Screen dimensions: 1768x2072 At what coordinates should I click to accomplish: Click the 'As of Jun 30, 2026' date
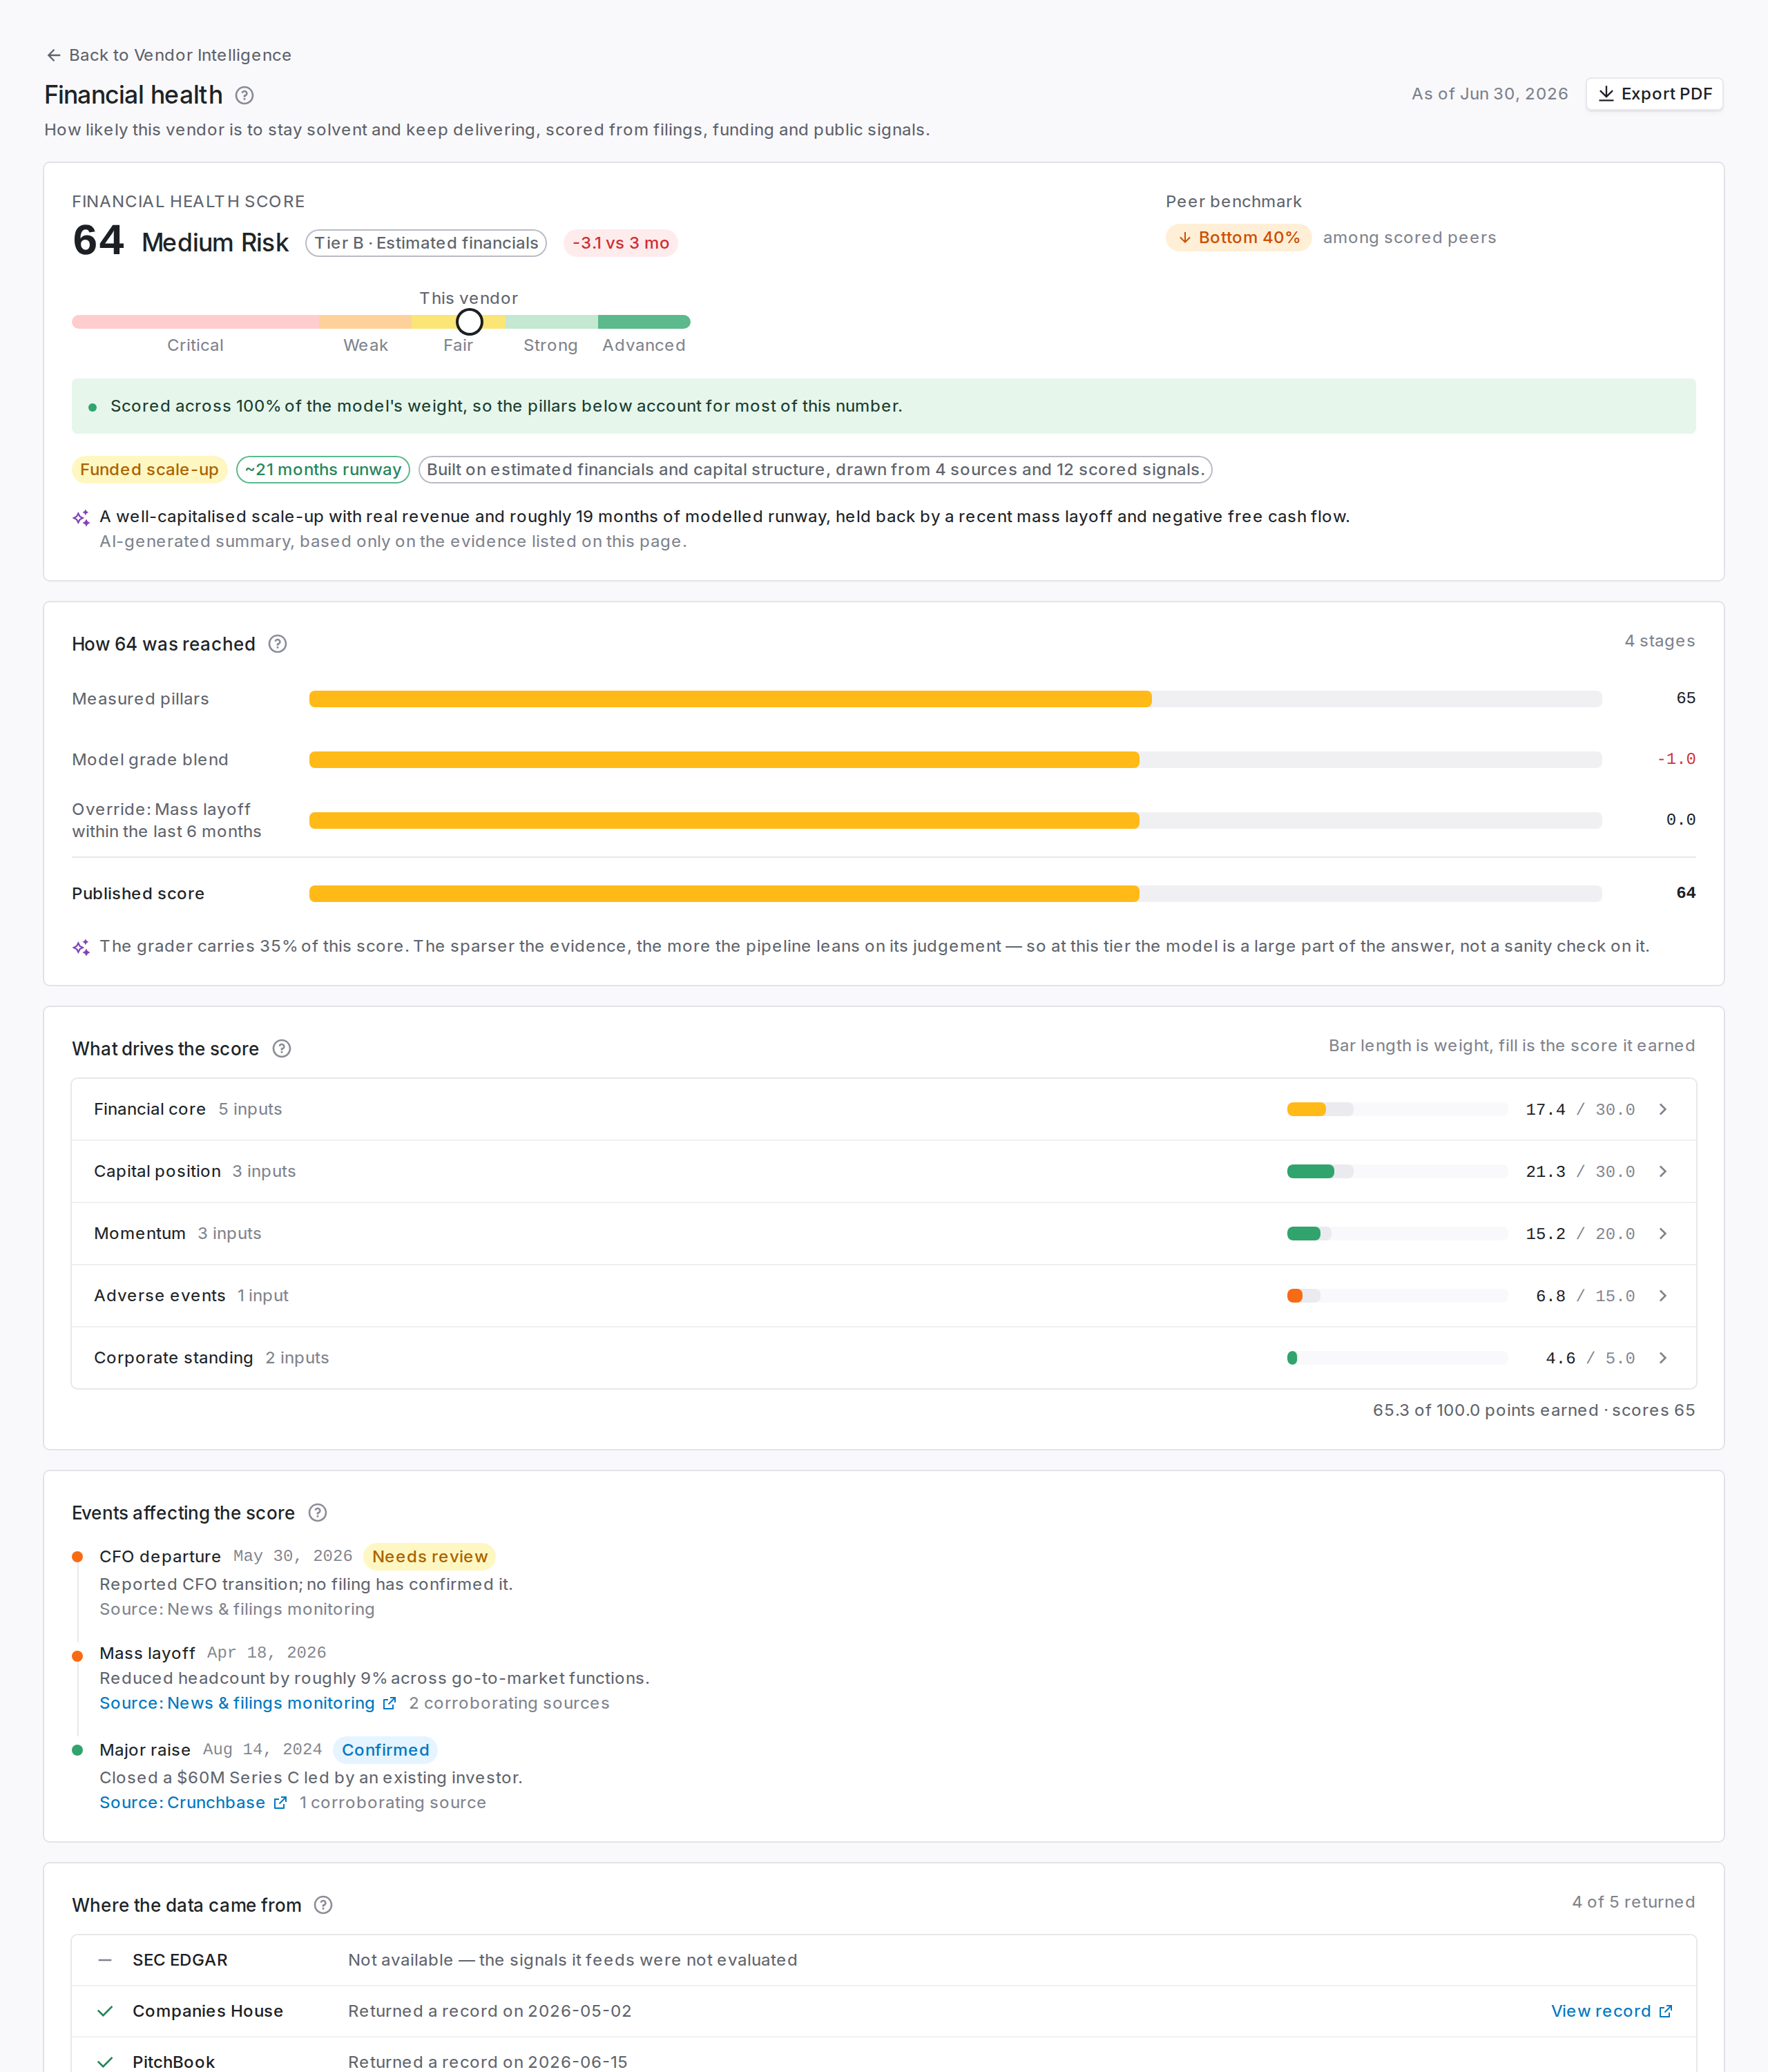coord(1489,94)
